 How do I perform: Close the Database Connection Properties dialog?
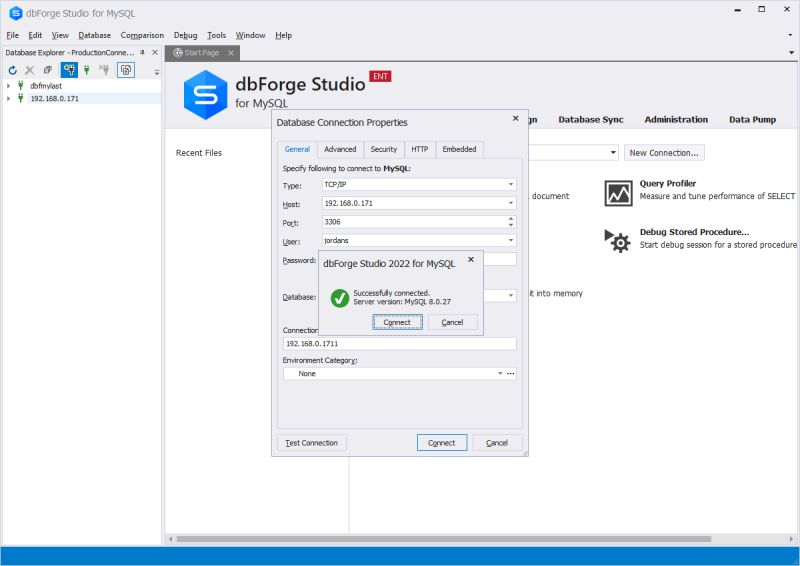[515, 118]
